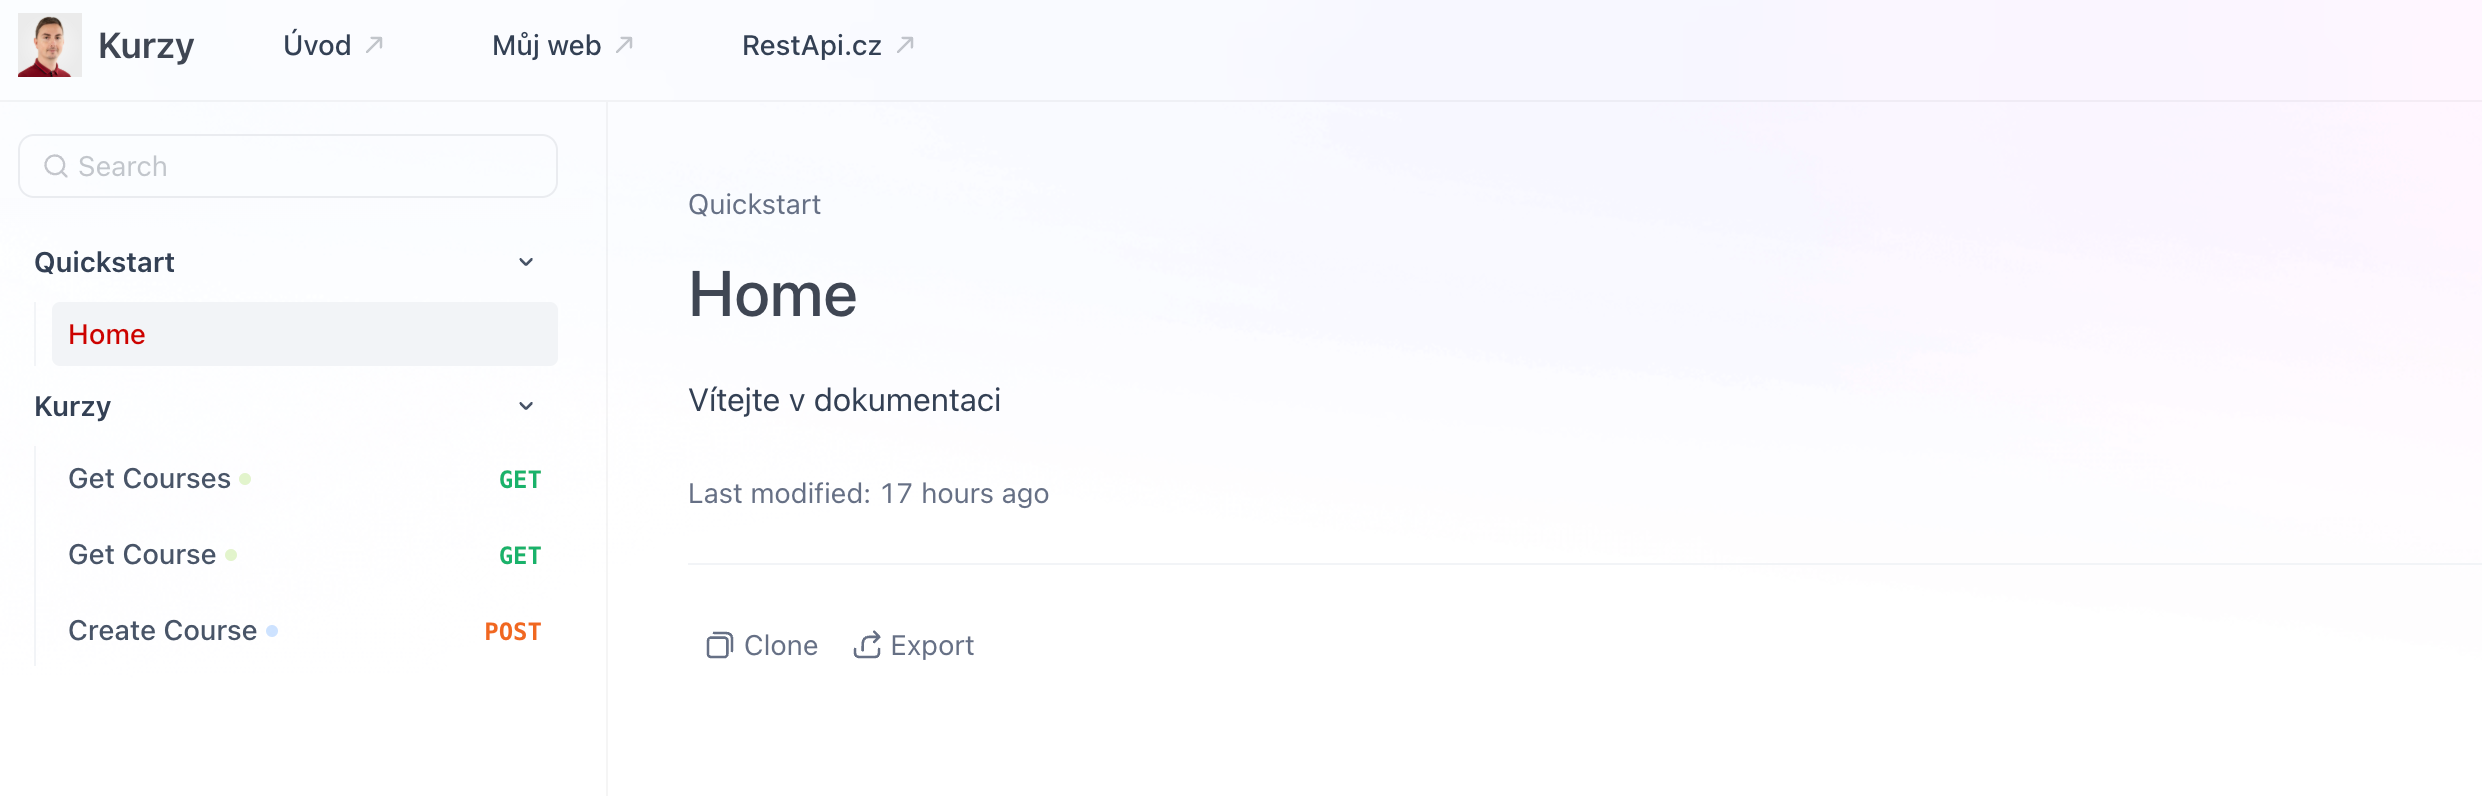Click the Clone copy icon
Screen dimensions: 2482x796
tap(719, 646)
